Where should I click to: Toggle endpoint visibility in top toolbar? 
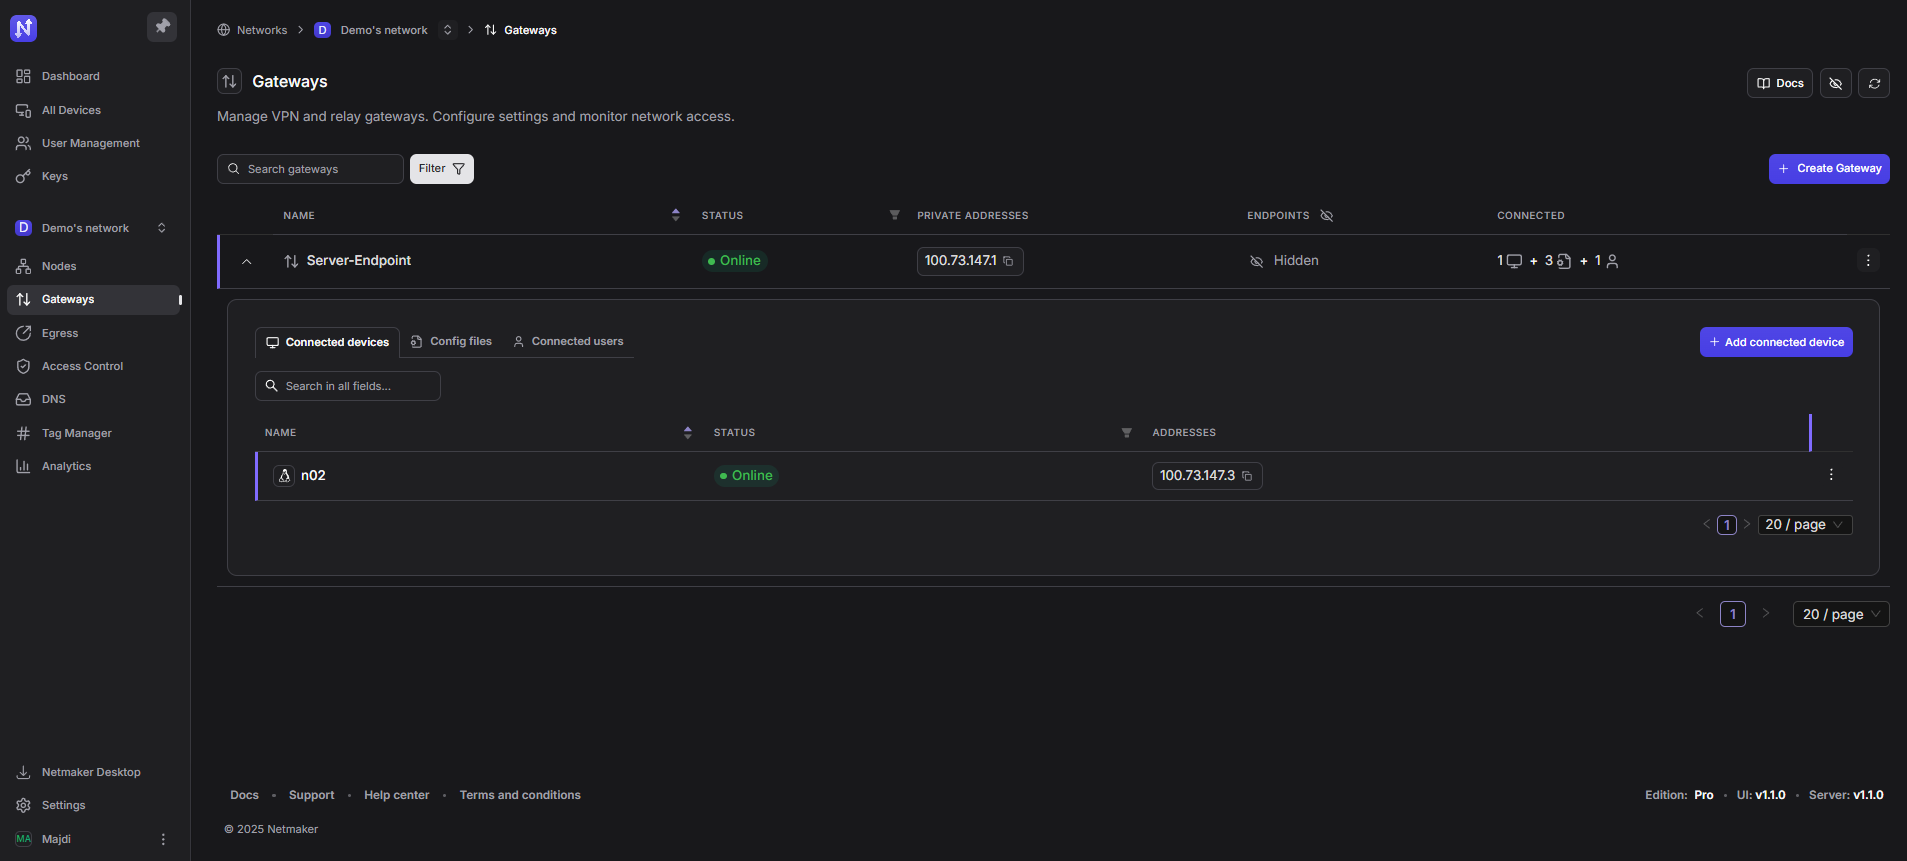1835,84
